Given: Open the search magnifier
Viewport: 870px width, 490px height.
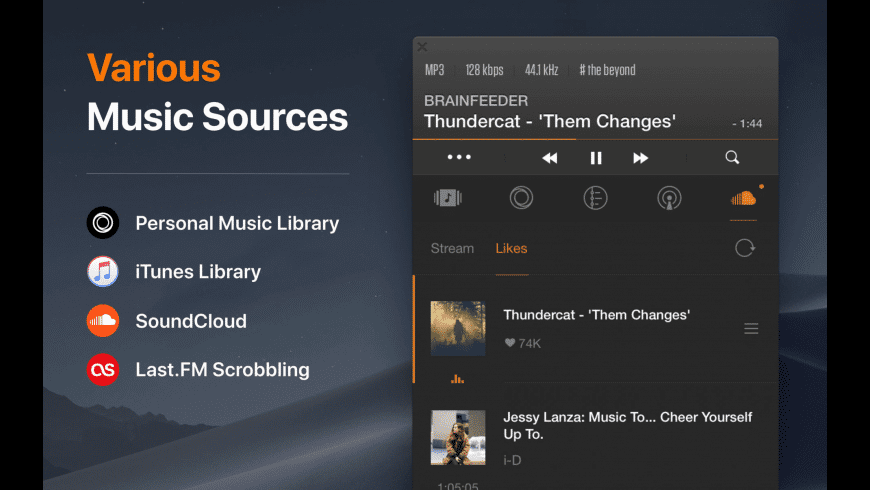Looking at the screenshot, I should click(732, 158).
